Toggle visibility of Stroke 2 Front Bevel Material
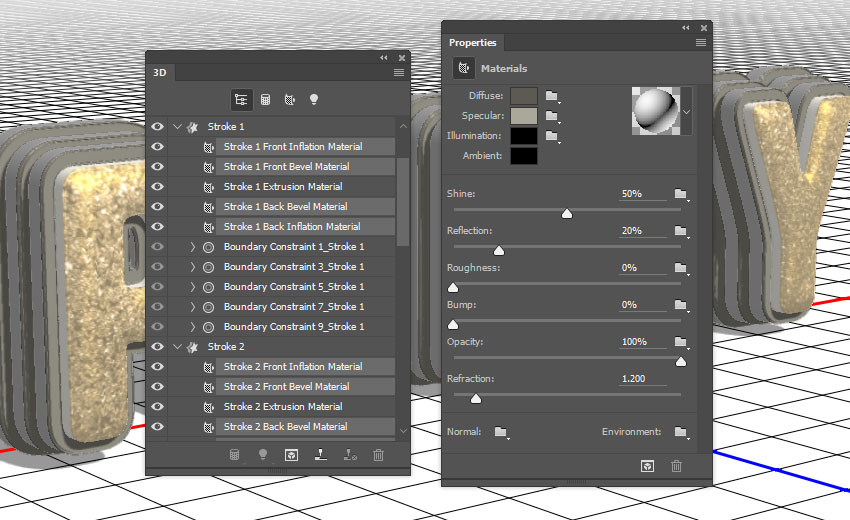The width and height of the screenshot is (850, 520). [x=157, y=387]
